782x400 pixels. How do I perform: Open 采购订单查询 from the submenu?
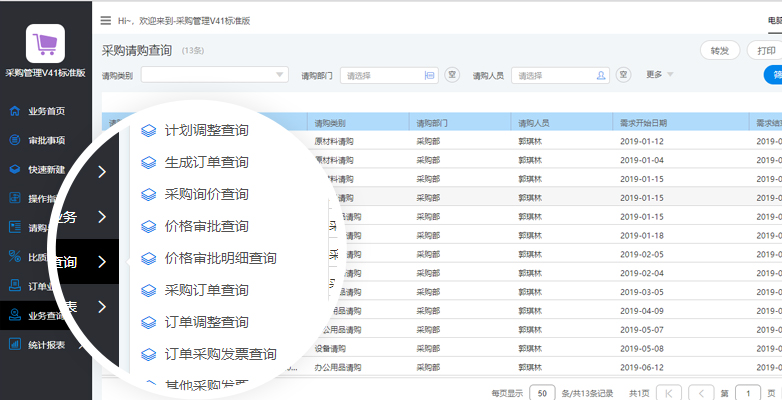coord(206,290)
